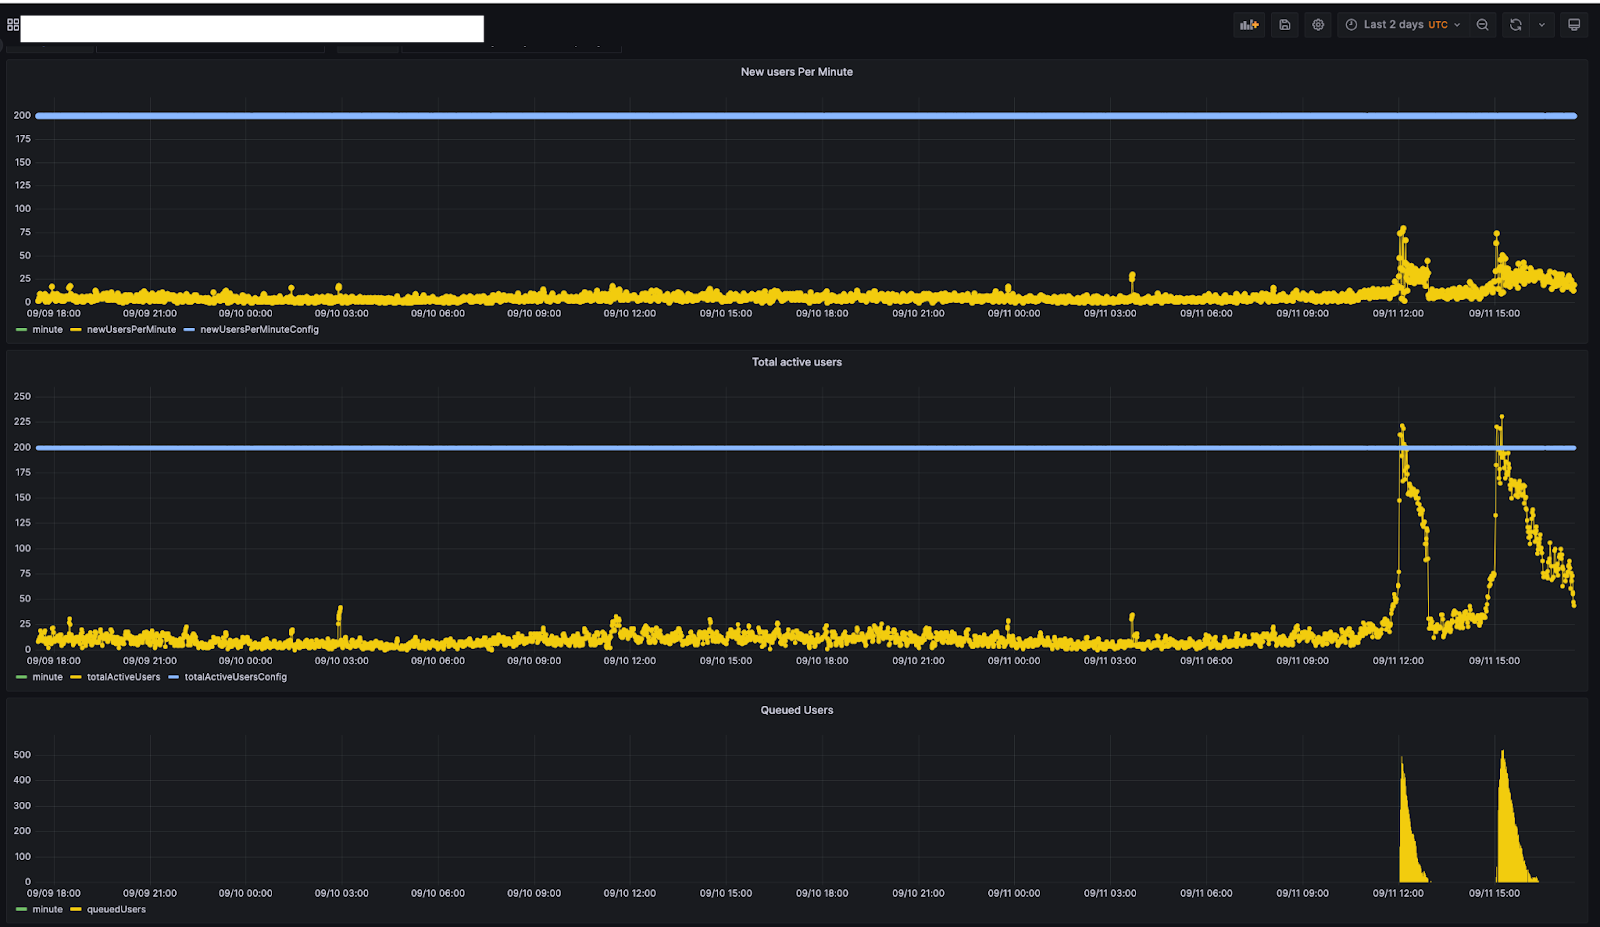Open the Queued Users panel title menu
The height and width of the screenshot is (927, 1600).
pyautogui.click(x=797, y=710)
